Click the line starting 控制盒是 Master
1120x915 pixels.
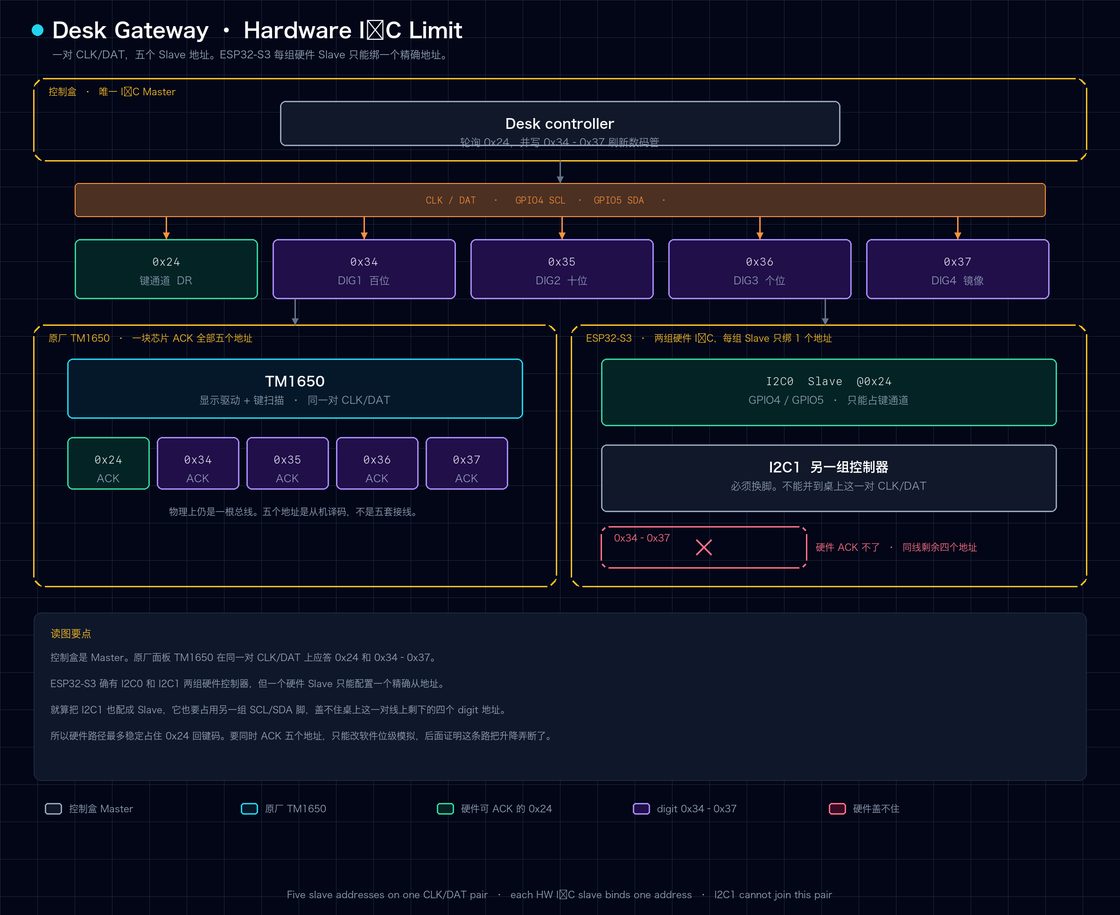pos(244,657)
